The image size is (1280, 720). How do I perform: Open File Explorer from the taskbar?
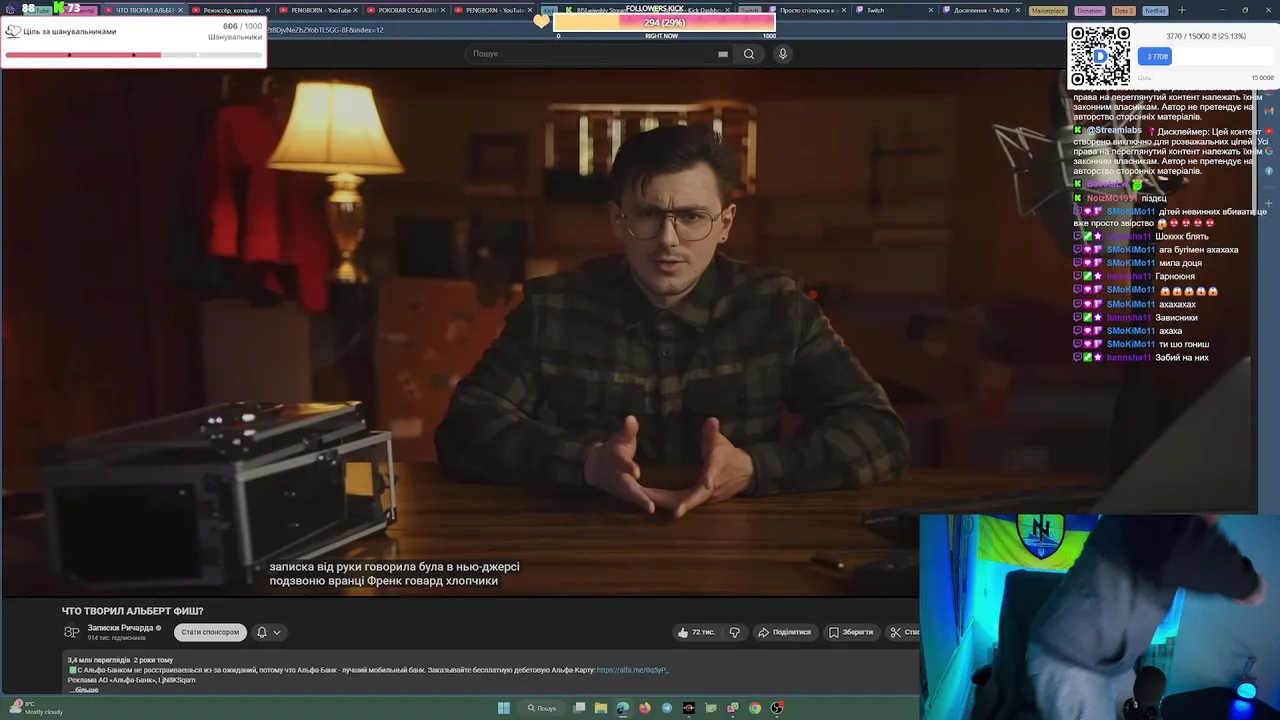(x=601, y=708)
